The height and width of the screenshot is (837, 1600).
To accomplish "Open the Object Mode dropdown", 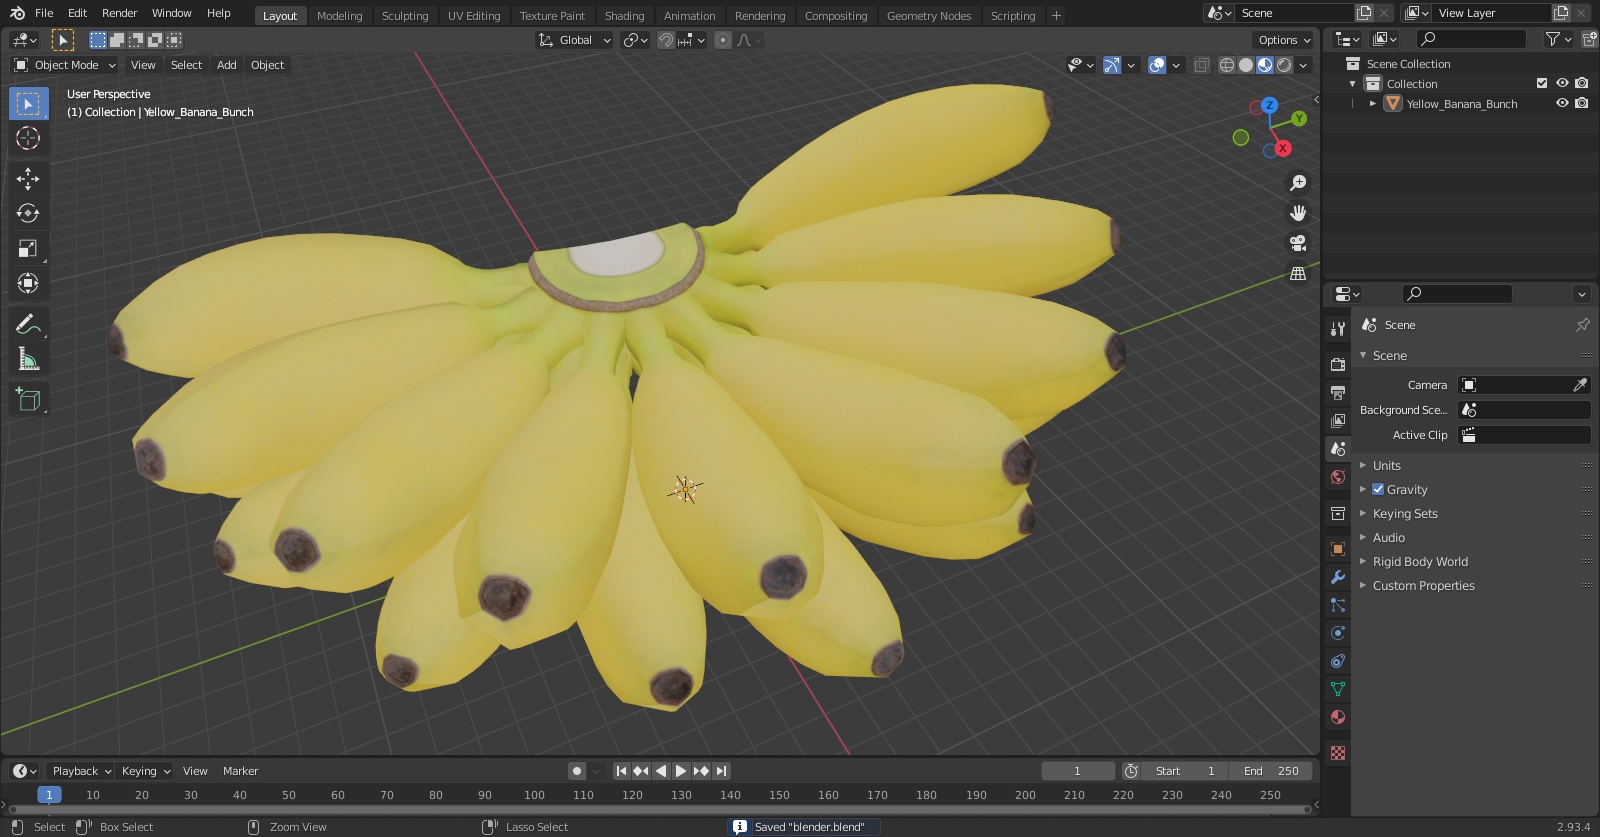I will 65,65.
